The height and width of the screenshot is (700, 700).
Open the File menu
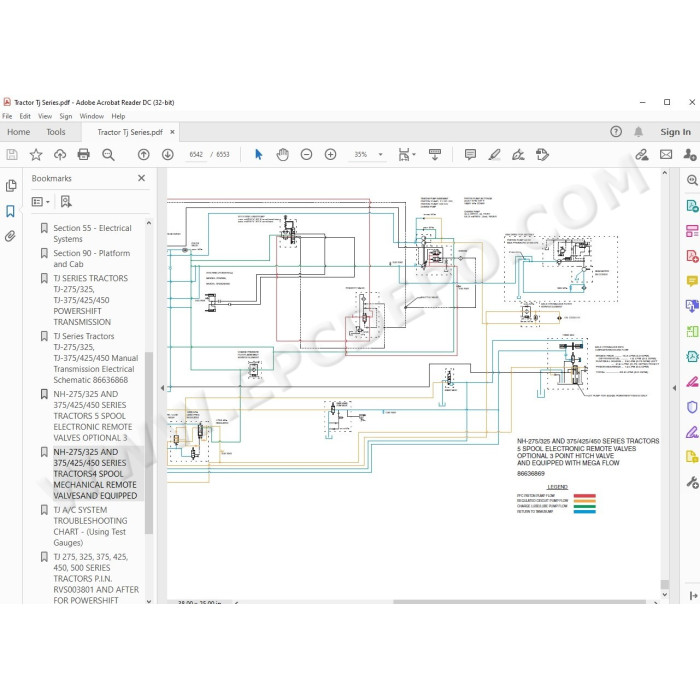[x=7, y=116]
